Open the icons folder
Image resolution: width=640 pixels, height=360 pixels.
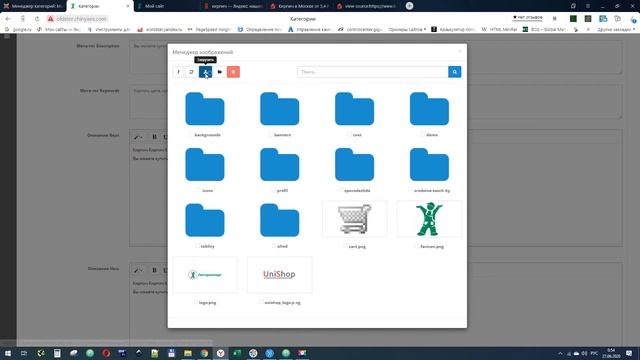point(205,165)
